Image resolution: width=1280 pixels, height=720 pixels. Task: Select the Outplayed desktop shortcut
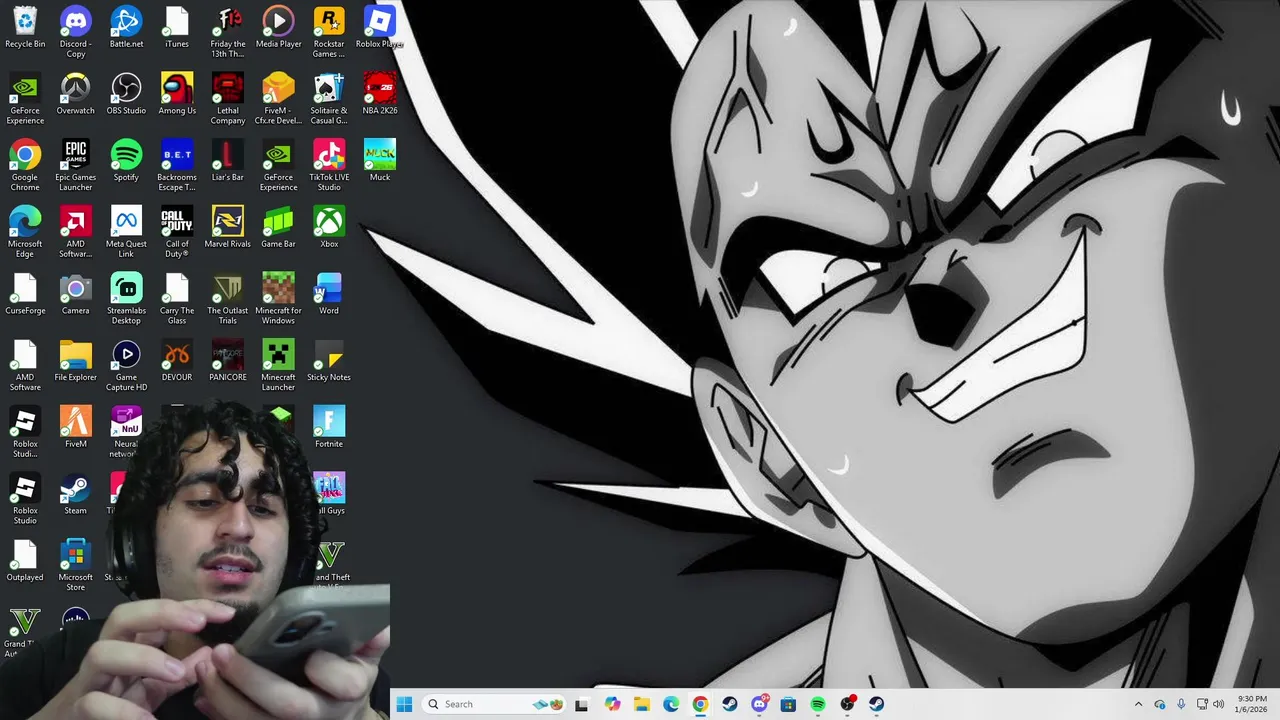(25, 560)
